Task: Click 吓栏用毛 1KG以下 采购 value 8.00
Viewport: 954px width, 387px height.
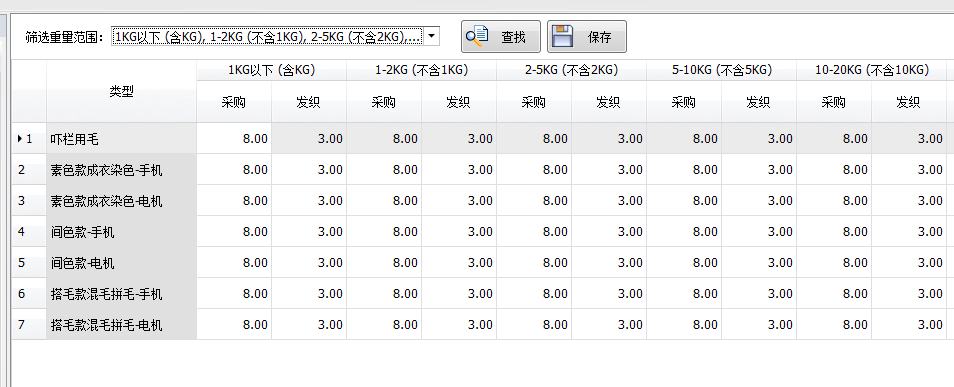Action: tap(234, 139)
